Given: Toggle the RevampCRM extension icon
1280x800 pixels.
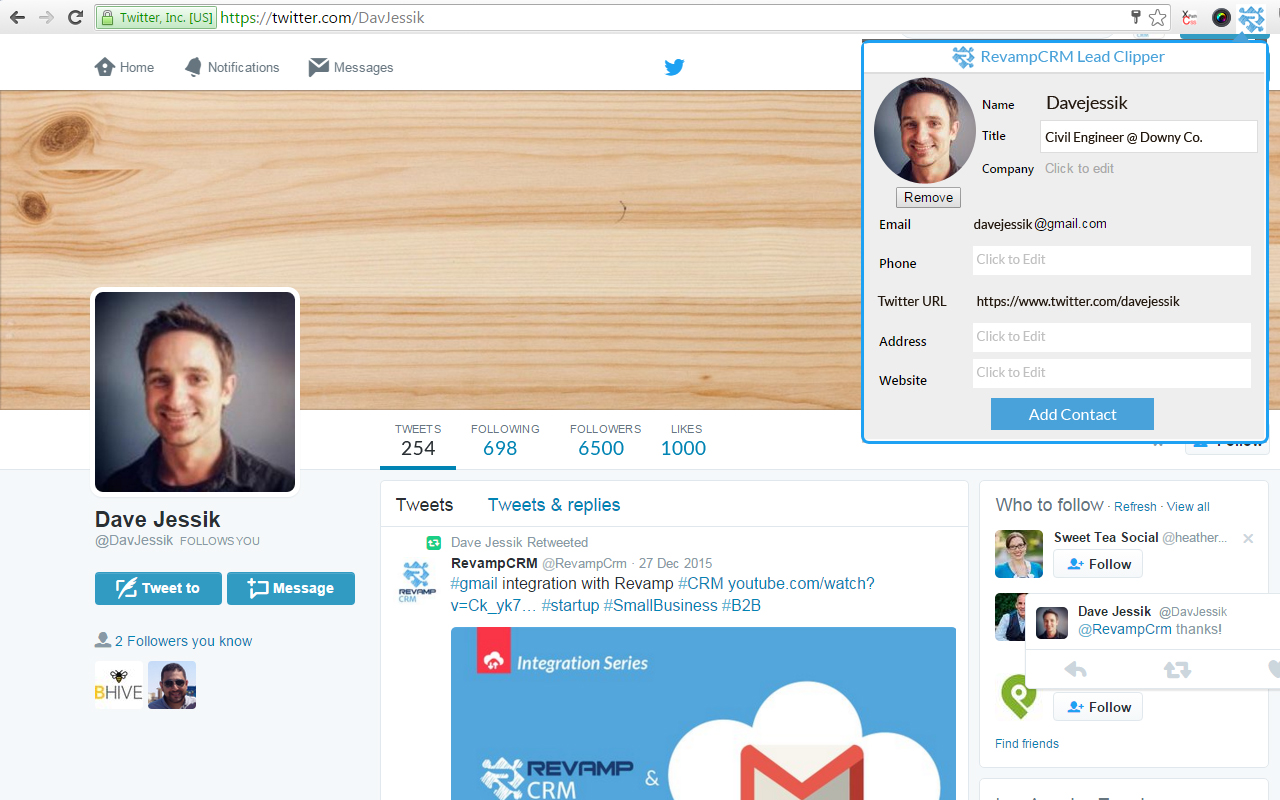Looking at the screenshot, I should click(x=1251, y=17).
